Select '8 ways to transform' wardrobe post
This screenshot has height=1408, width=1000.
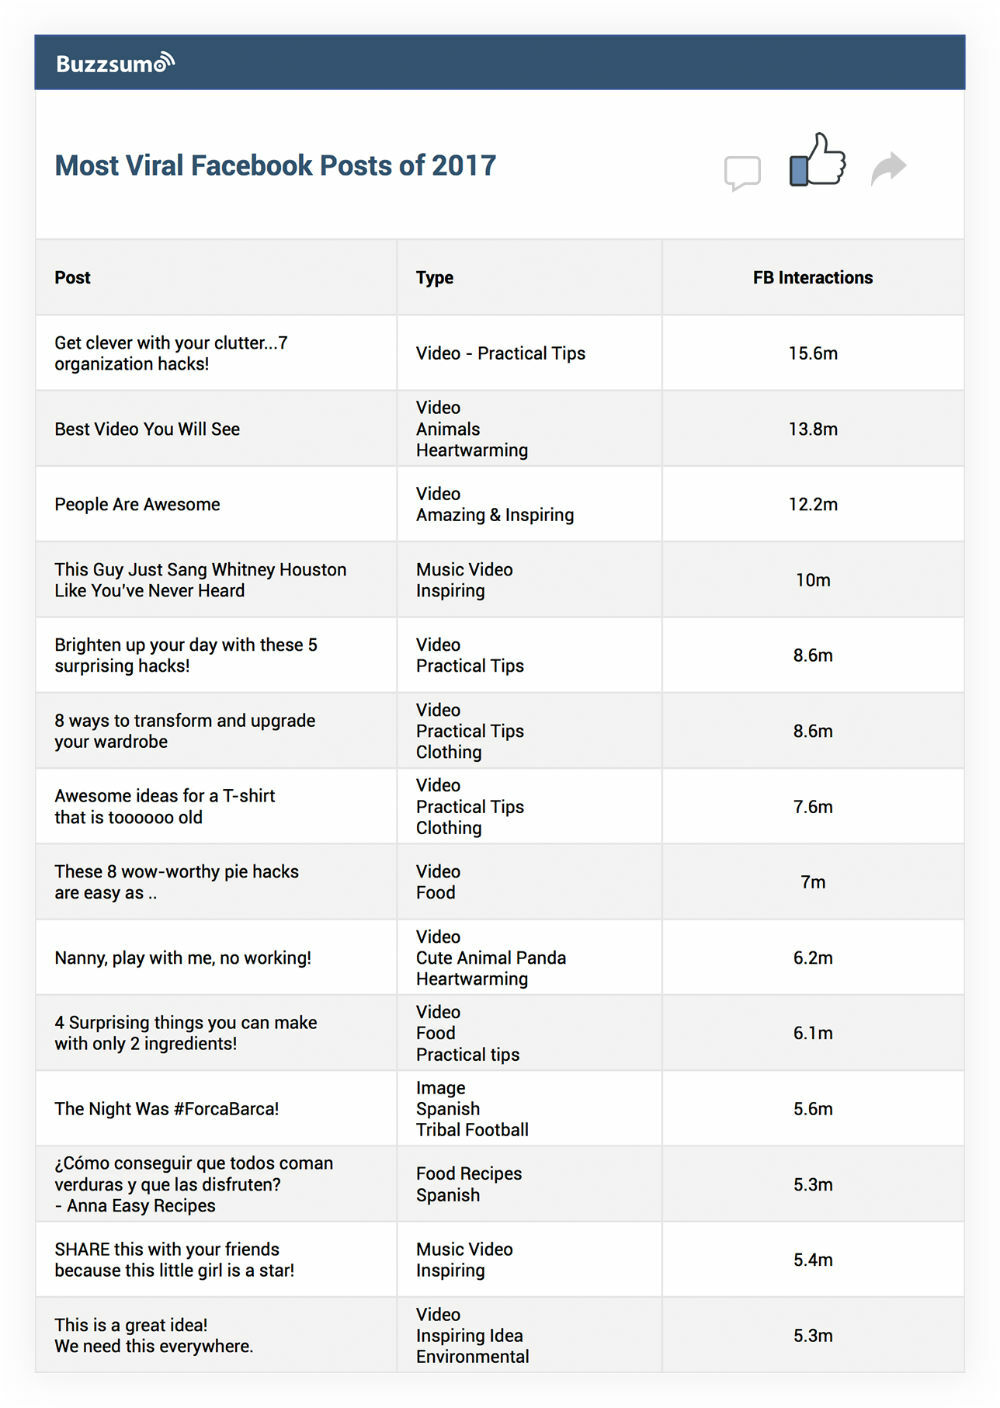click(x=185, y=731)
